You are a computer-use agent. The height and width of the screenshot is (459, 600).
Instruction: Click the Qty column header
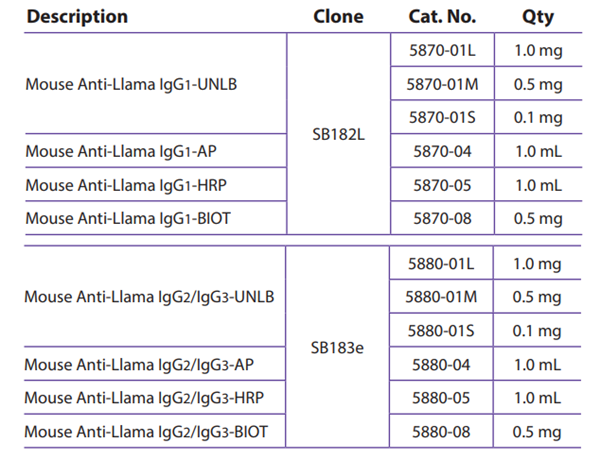pos(537,17)
